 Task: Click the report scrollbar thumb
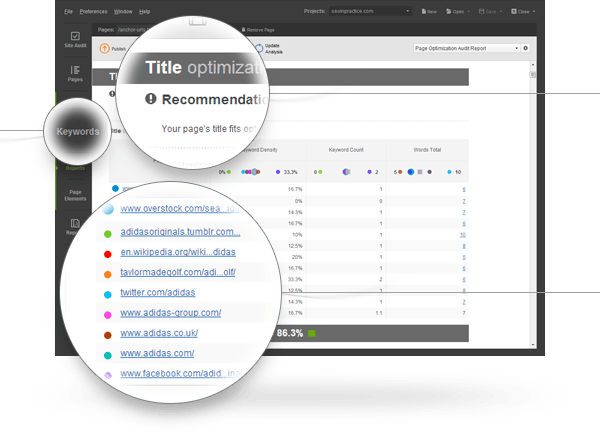[533, 75]
